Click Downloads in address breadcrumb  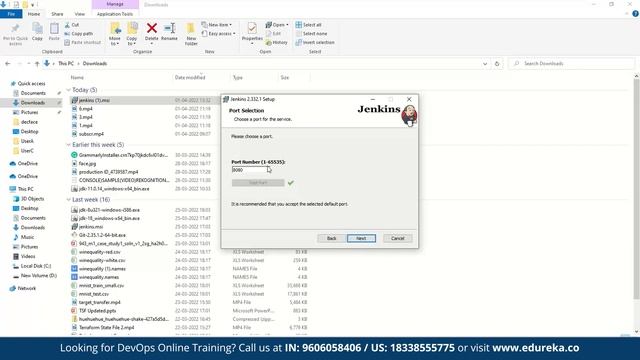click(95, 64)
